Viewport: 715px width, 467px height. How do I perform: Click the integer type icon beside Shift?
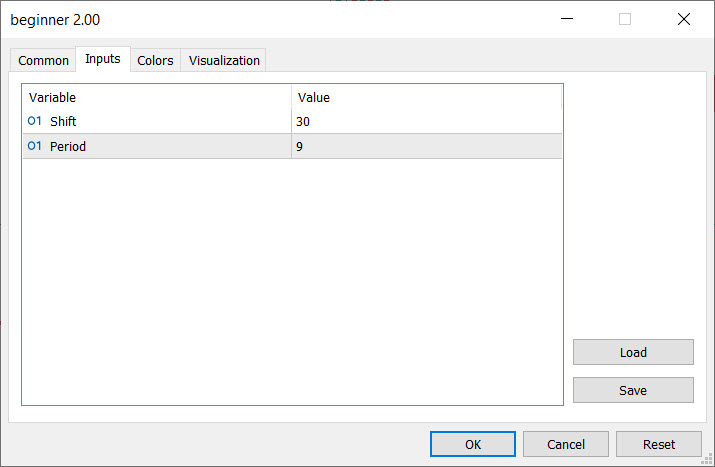coord(35,121)
